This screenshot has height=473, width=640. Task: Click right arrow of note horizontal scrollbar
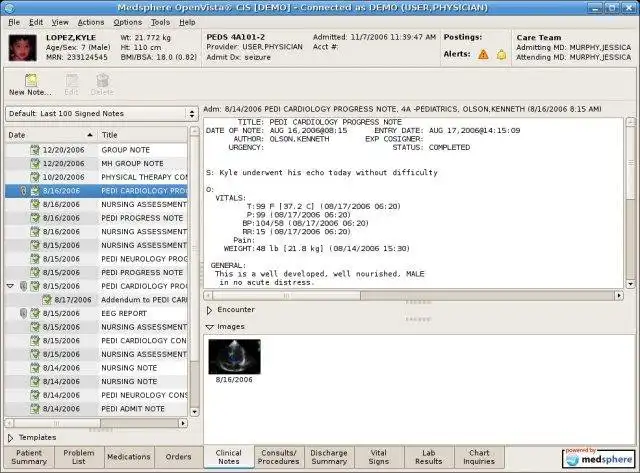(x=619, y=295)
